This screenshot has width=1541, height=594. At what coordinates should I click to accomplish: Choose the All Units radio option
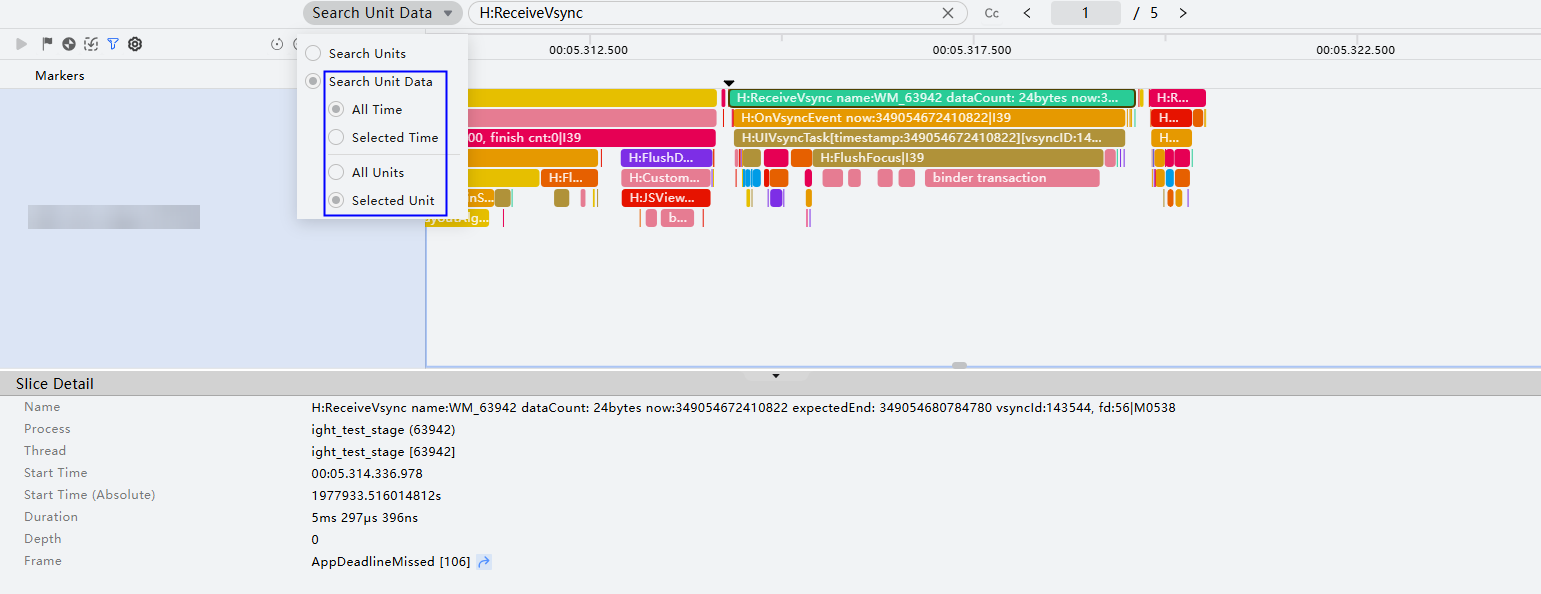click(336, 172)
